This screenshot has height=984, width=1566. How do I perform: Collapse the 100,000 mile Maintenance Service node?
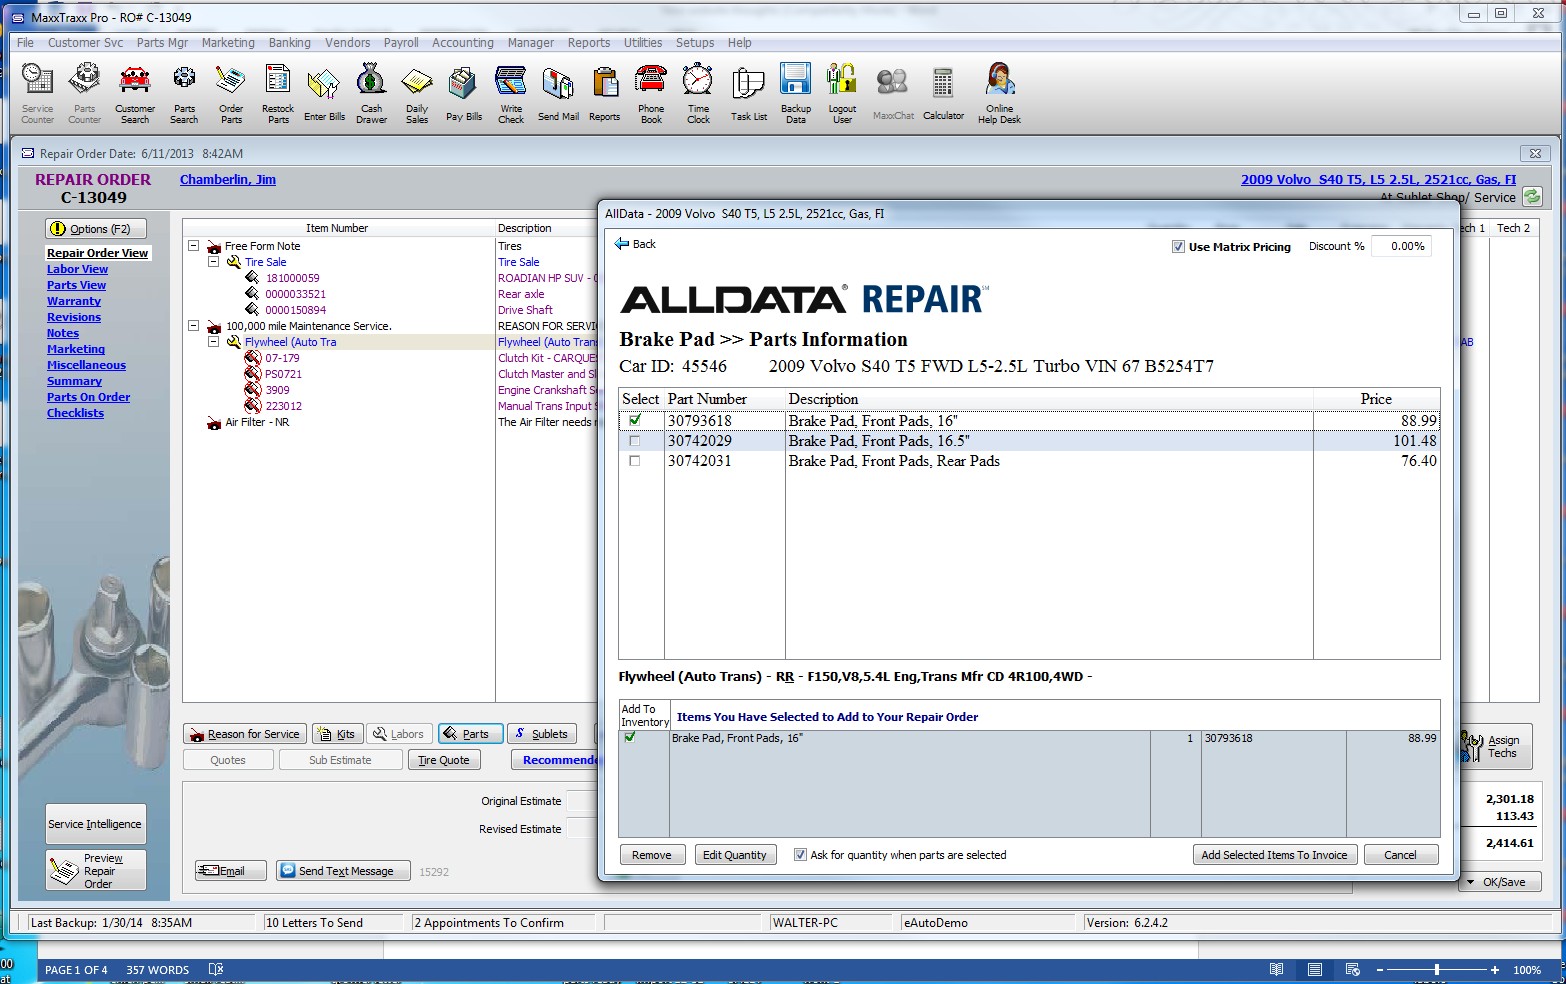click(194, 326)
